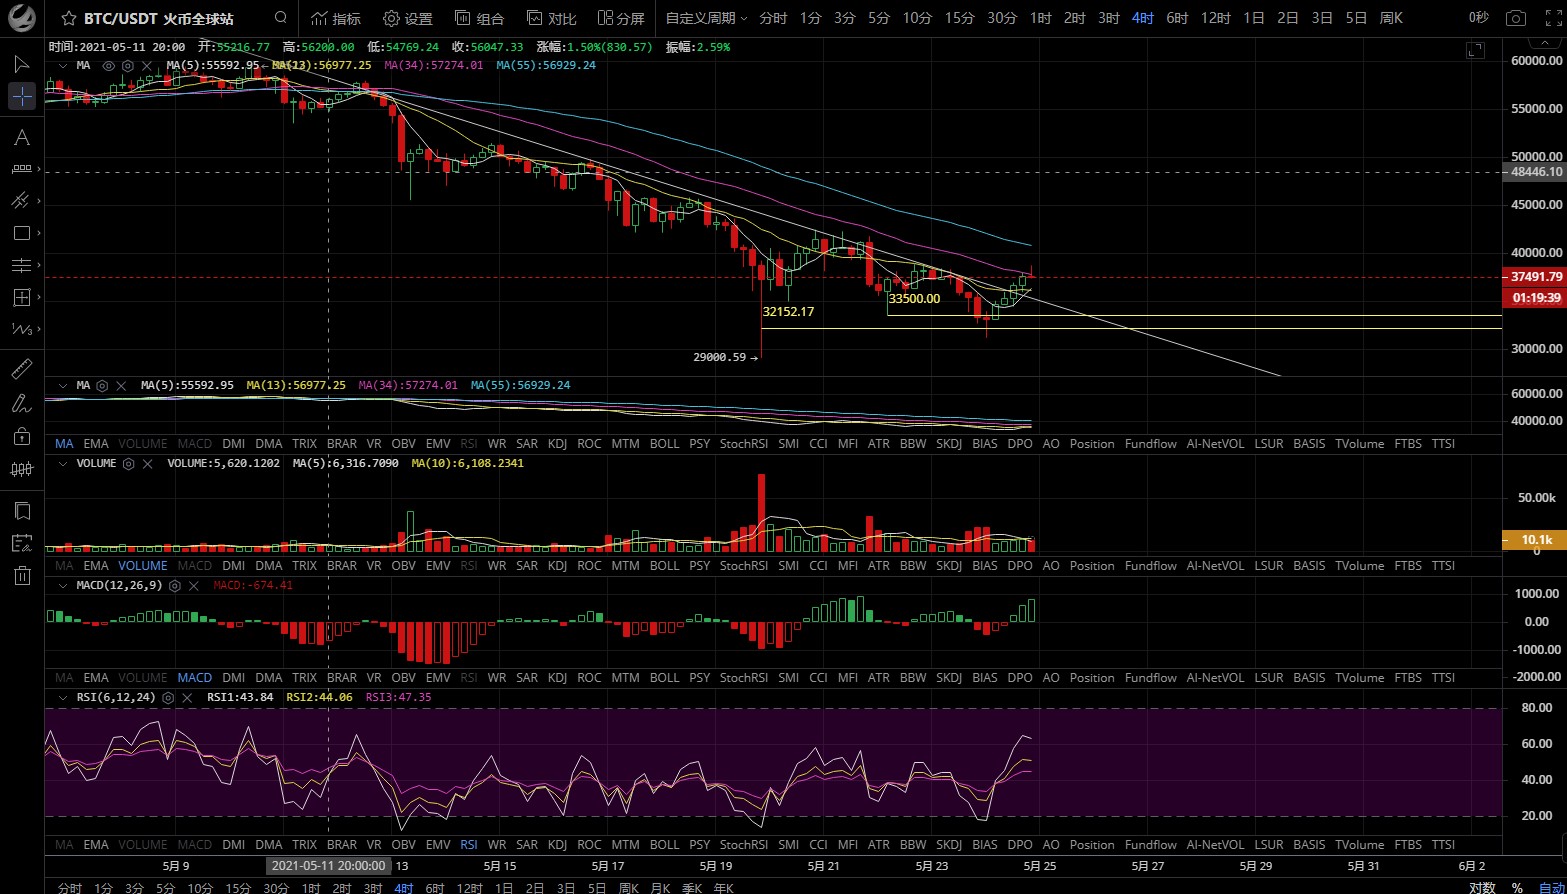Click the 37491.79 current price label
This screenshot has width=1567, height=894.
1535,277
